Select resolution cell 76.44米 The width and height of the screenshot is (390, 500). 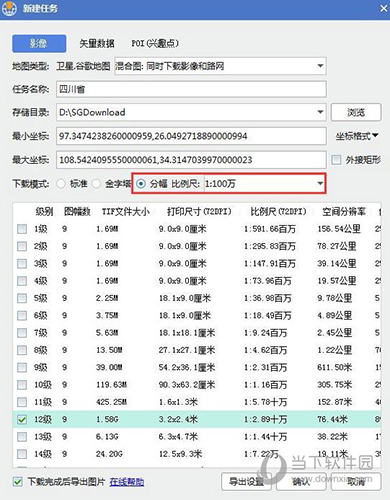[x=332, y=419]
